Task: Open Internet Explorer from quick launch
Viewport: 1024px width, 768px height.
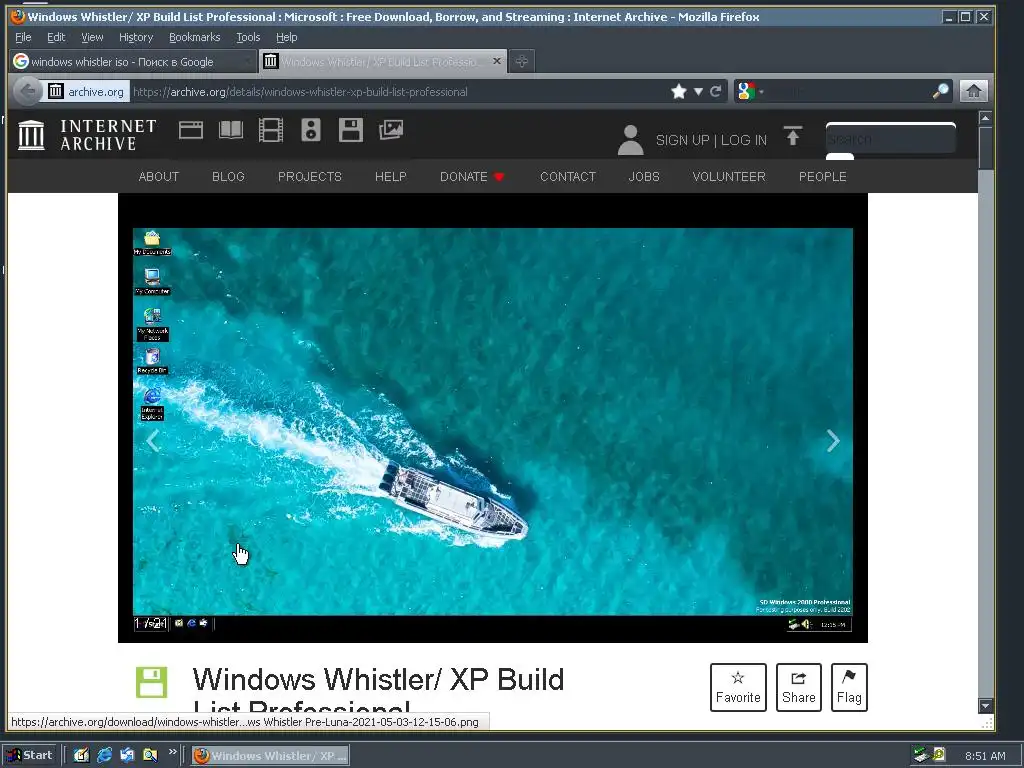Action: [104, 755]
